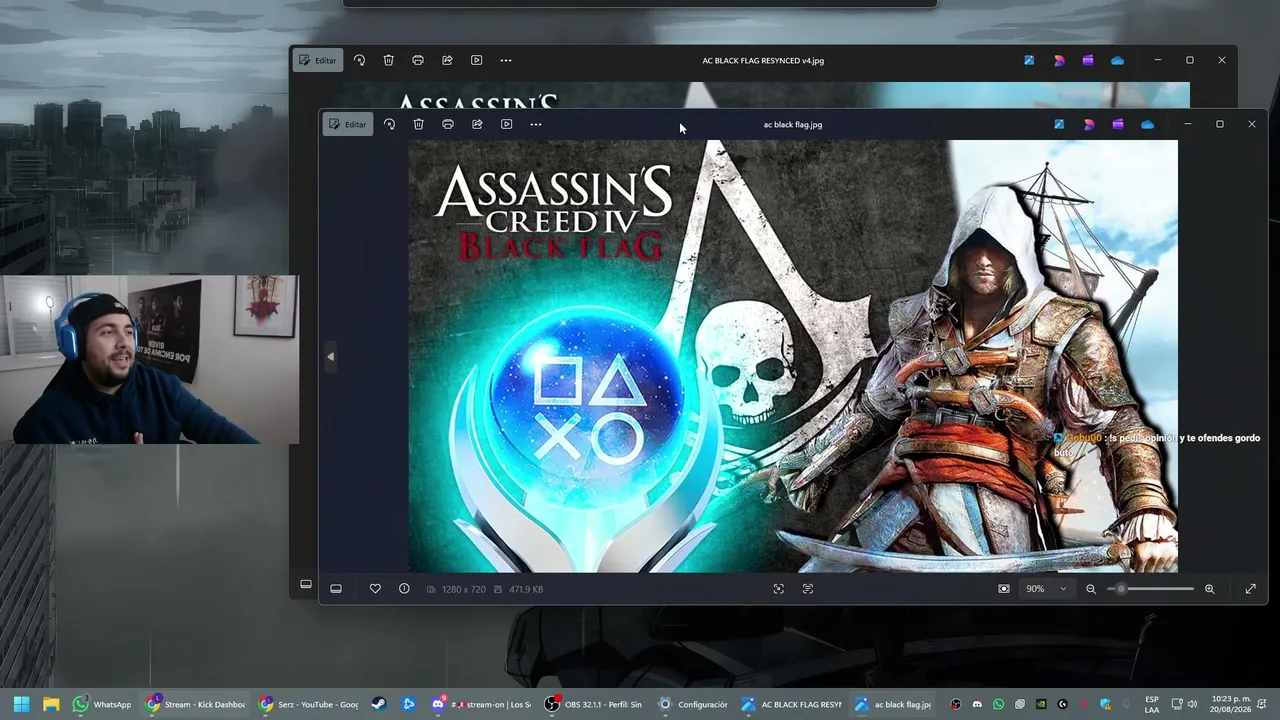Click the Assassin's Creed image in front window

[x=793, y=356]
